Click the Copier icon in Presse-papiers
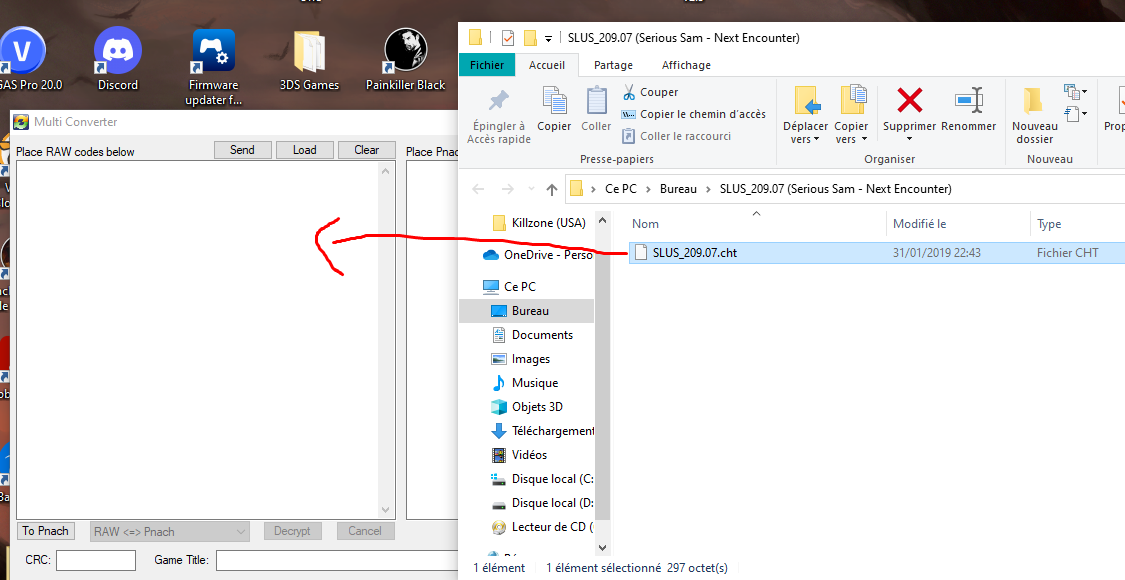 click(x=554, y=100)
